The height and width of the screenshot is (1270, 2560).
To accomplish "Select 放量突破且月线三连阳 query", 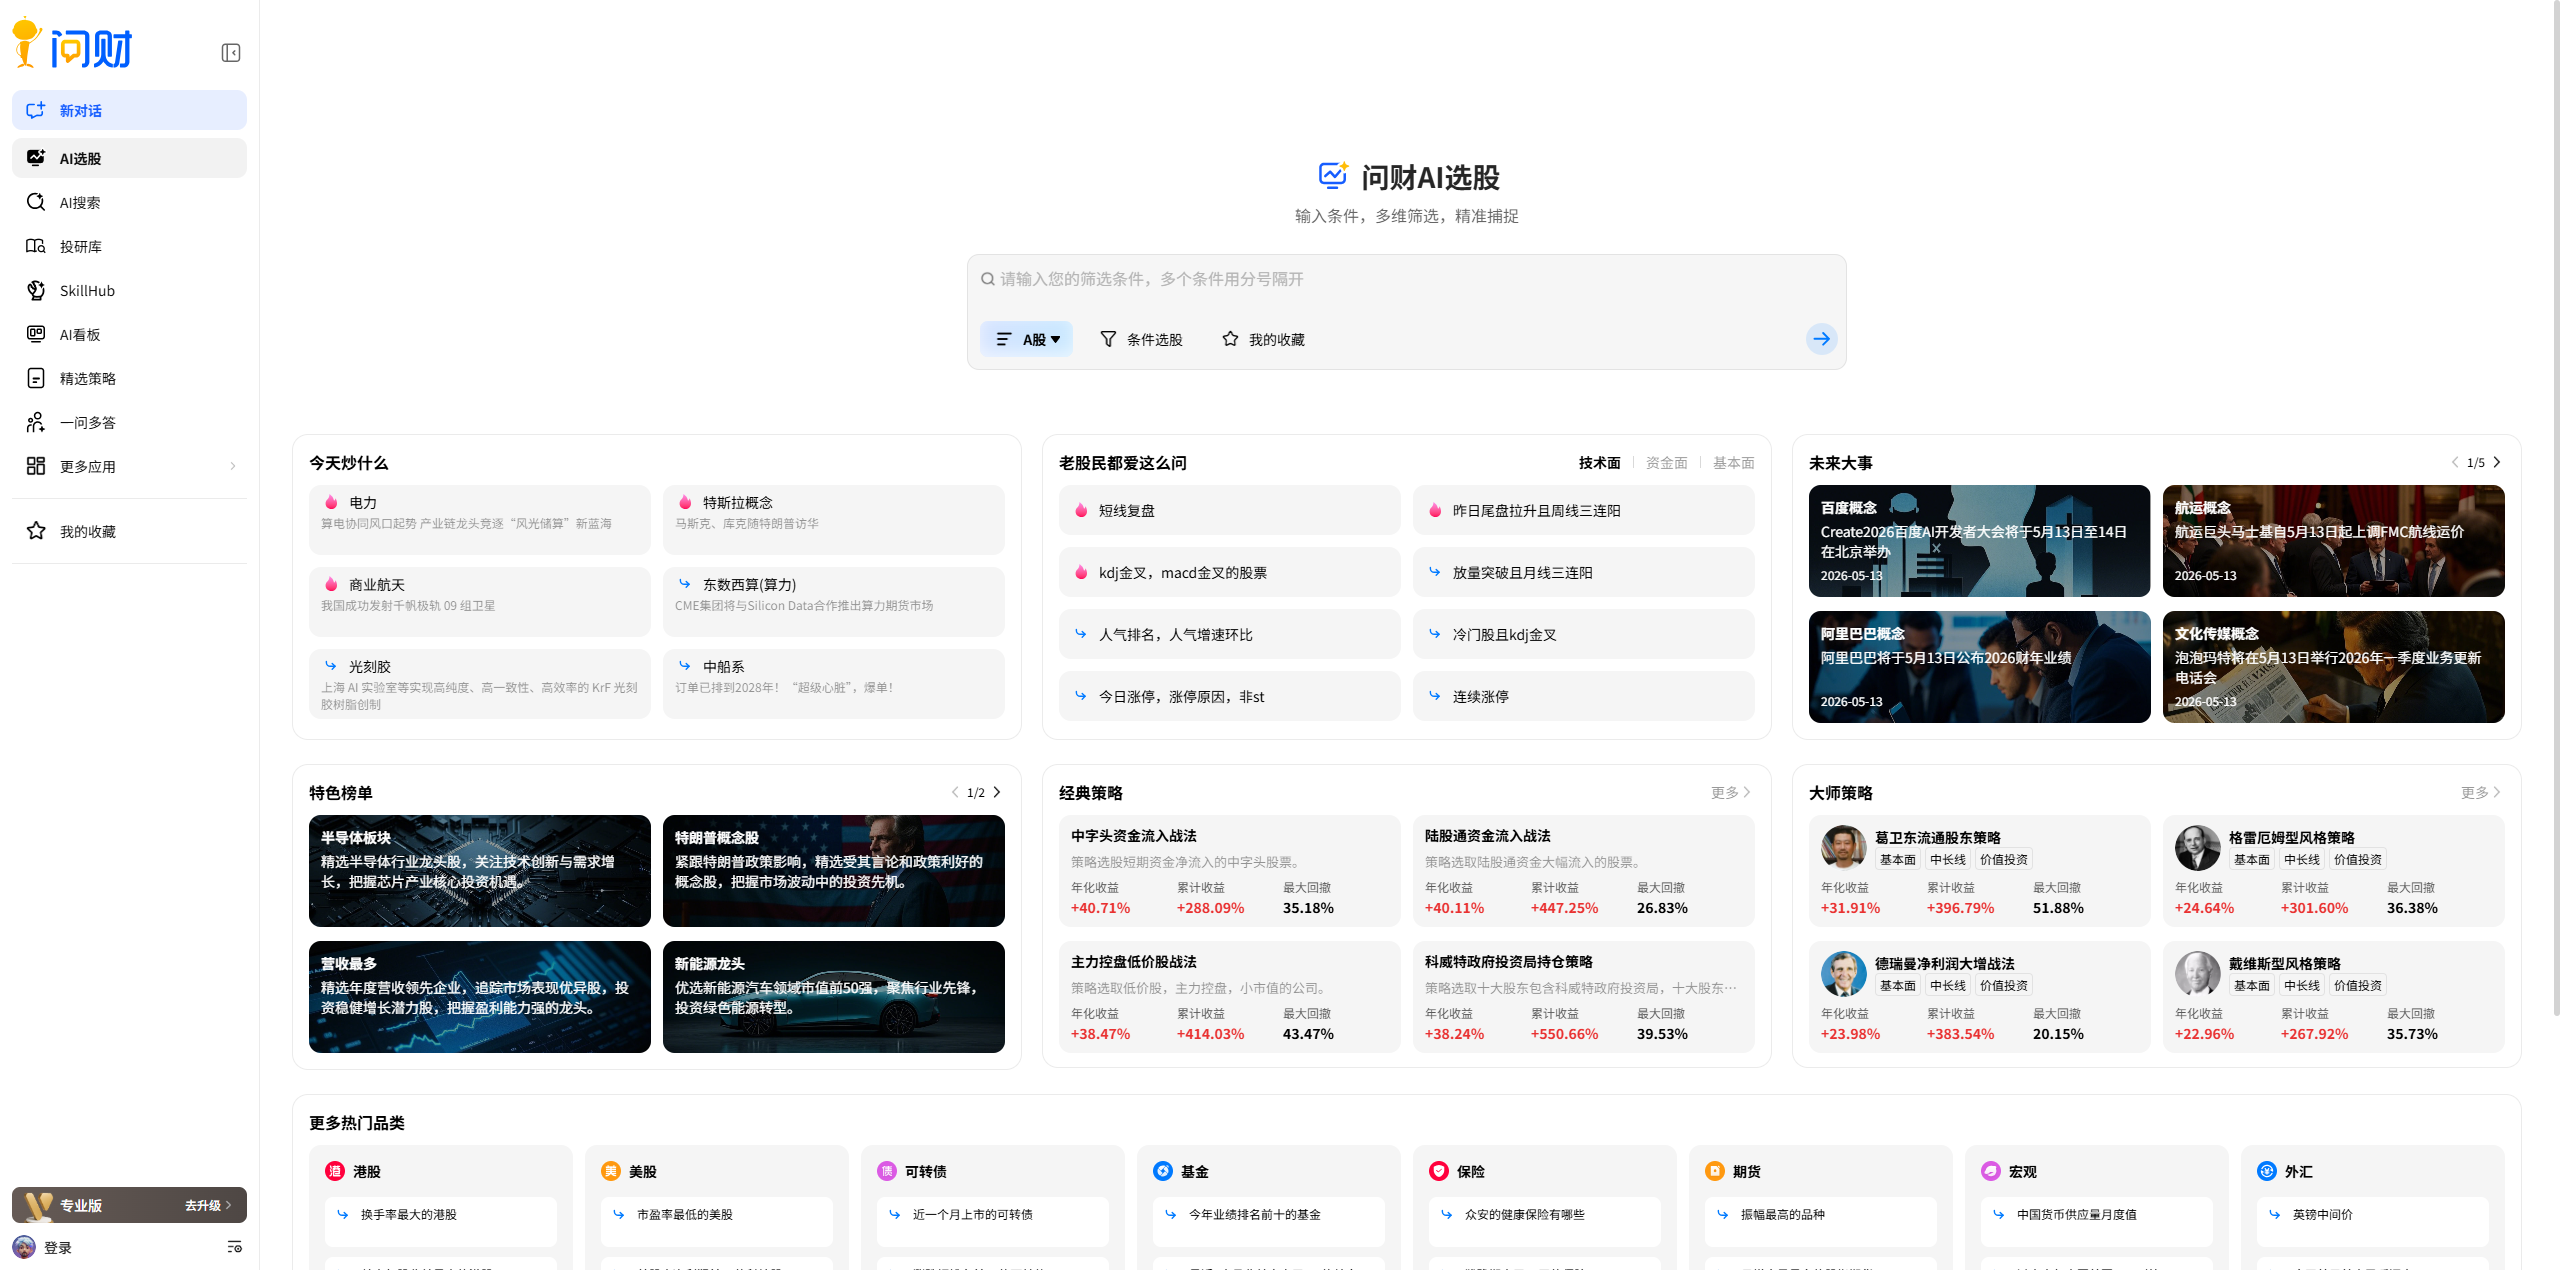I will (x=1584, y=572).
